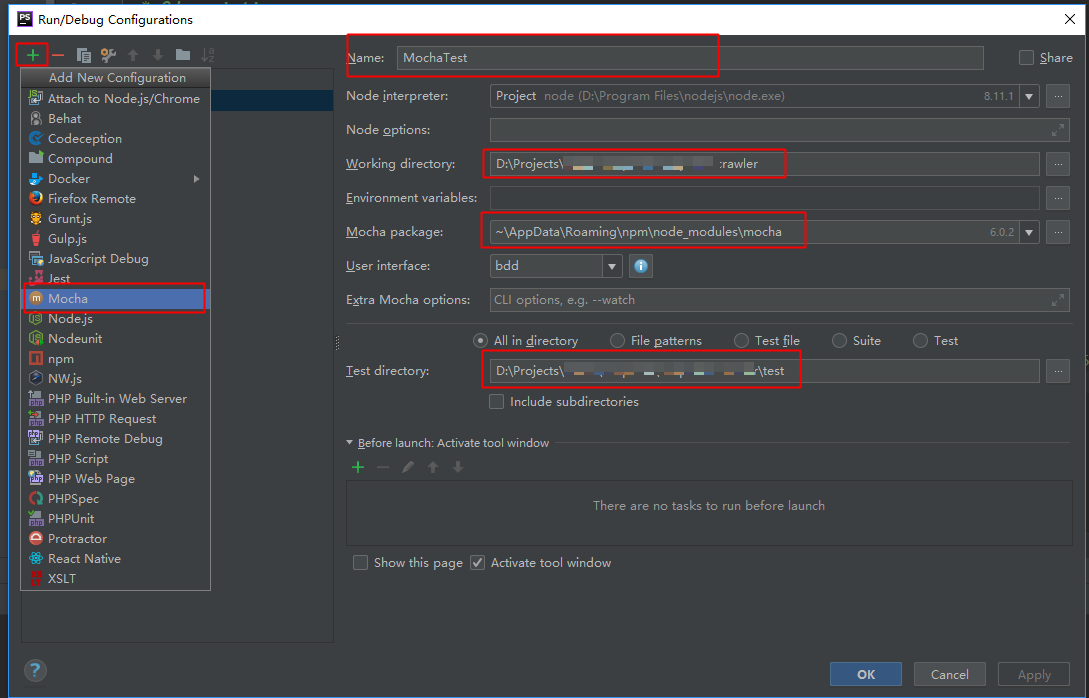Select Test file radio button
The image size is (1089, 698).
pos(742,340)
